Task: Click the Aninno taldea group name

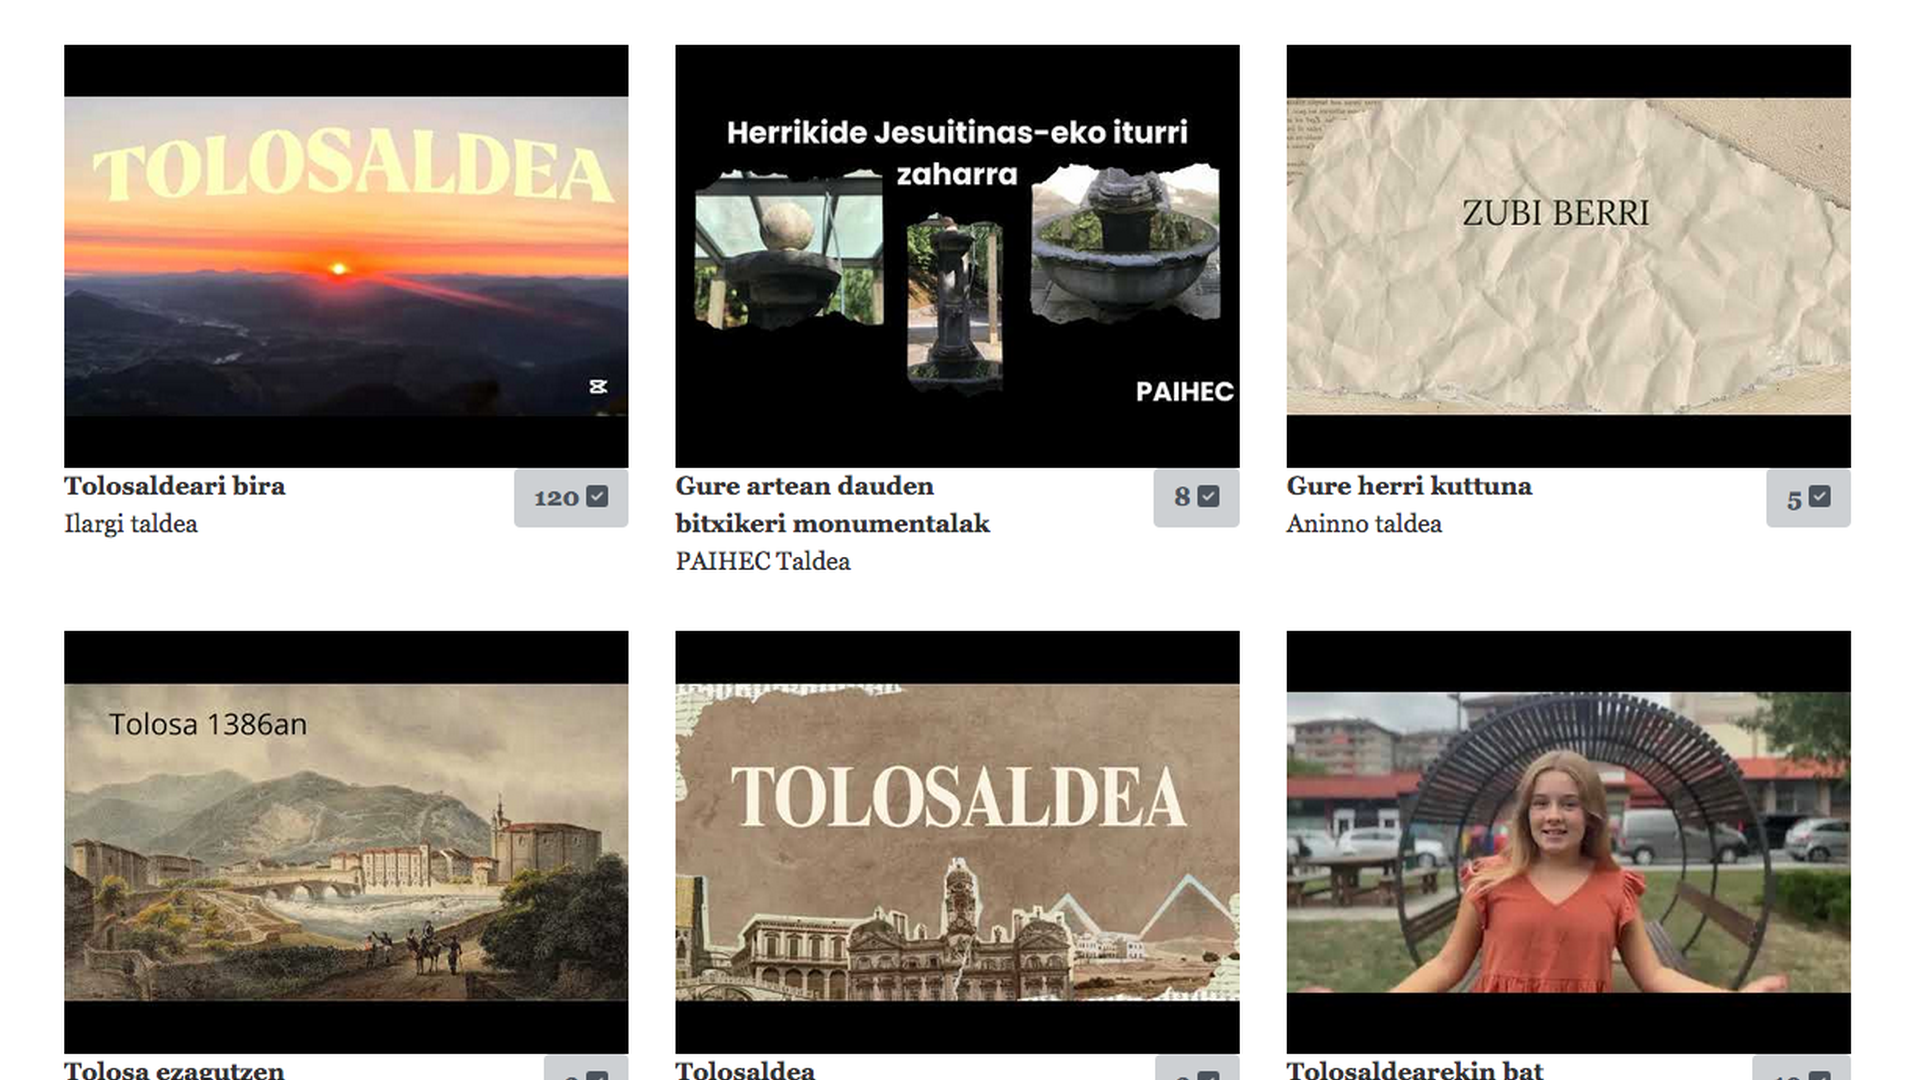Action: (x=1364, y=524)
